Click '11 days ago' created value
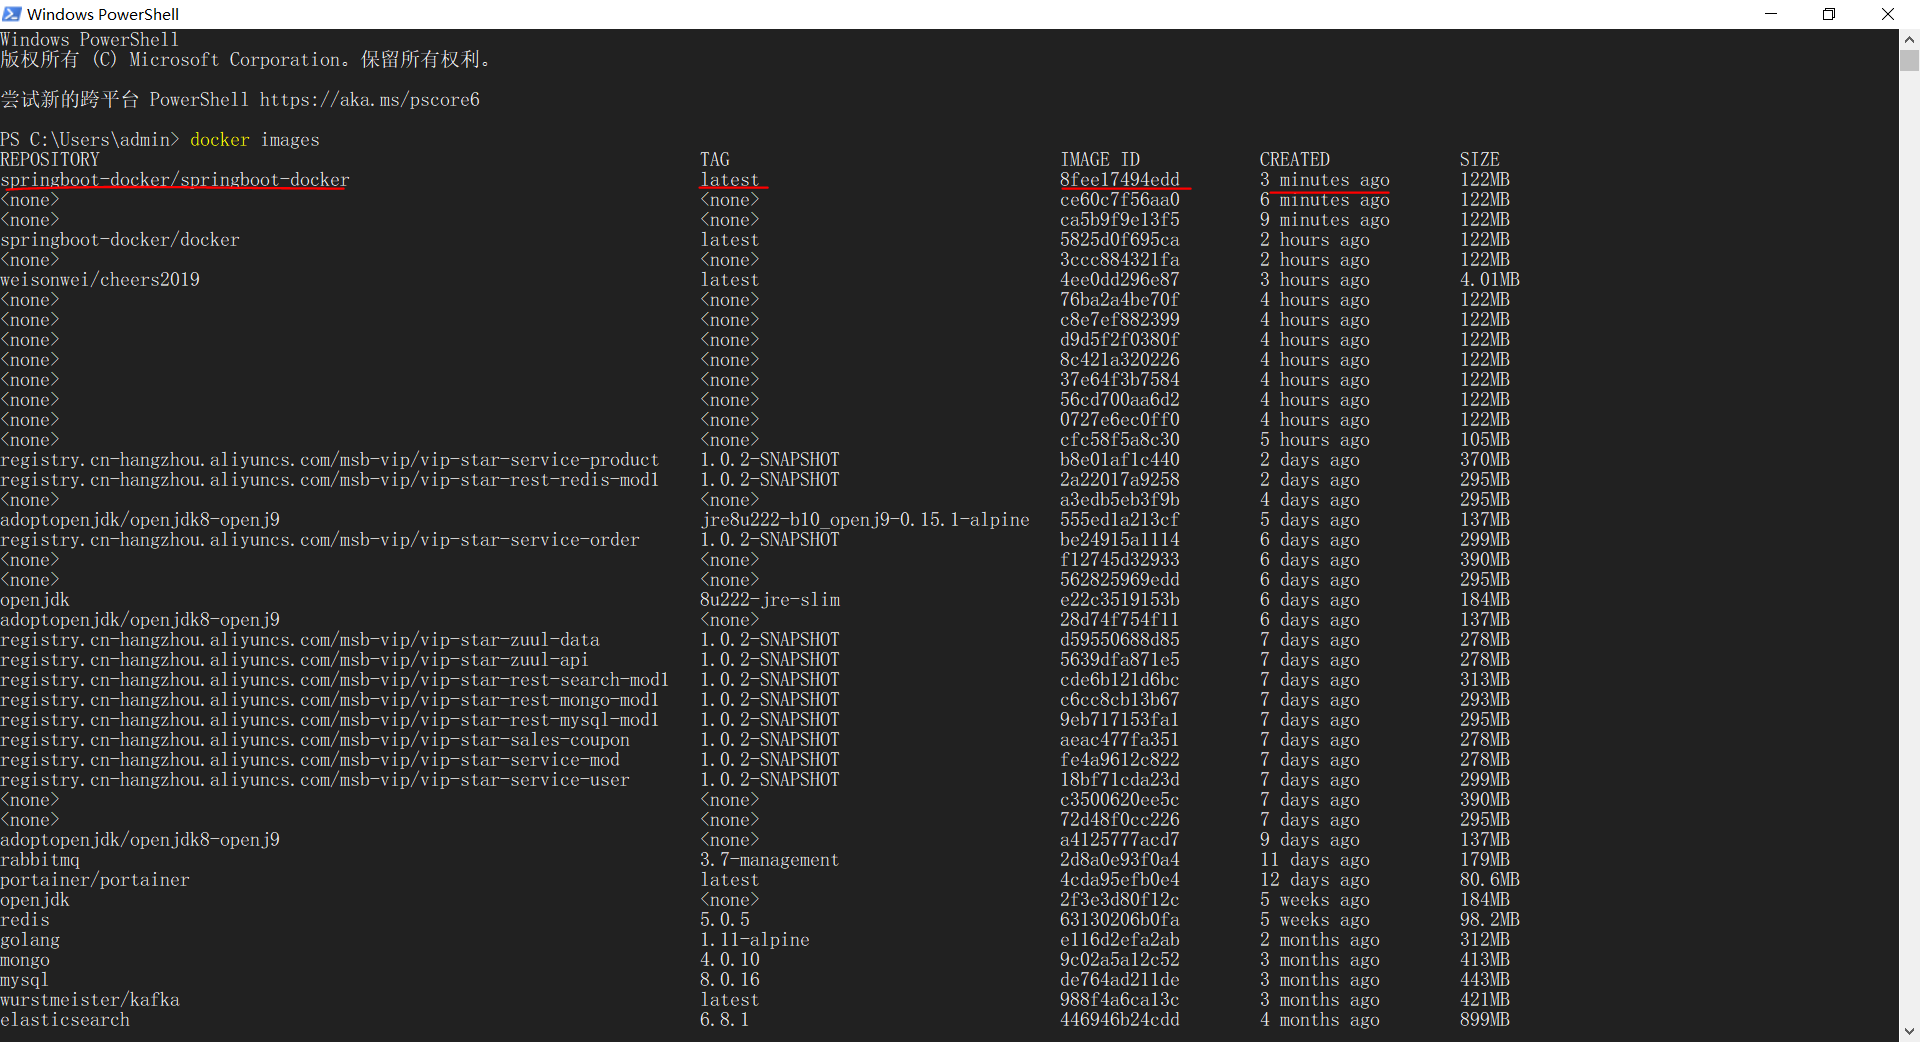 tap(1315, 860)
